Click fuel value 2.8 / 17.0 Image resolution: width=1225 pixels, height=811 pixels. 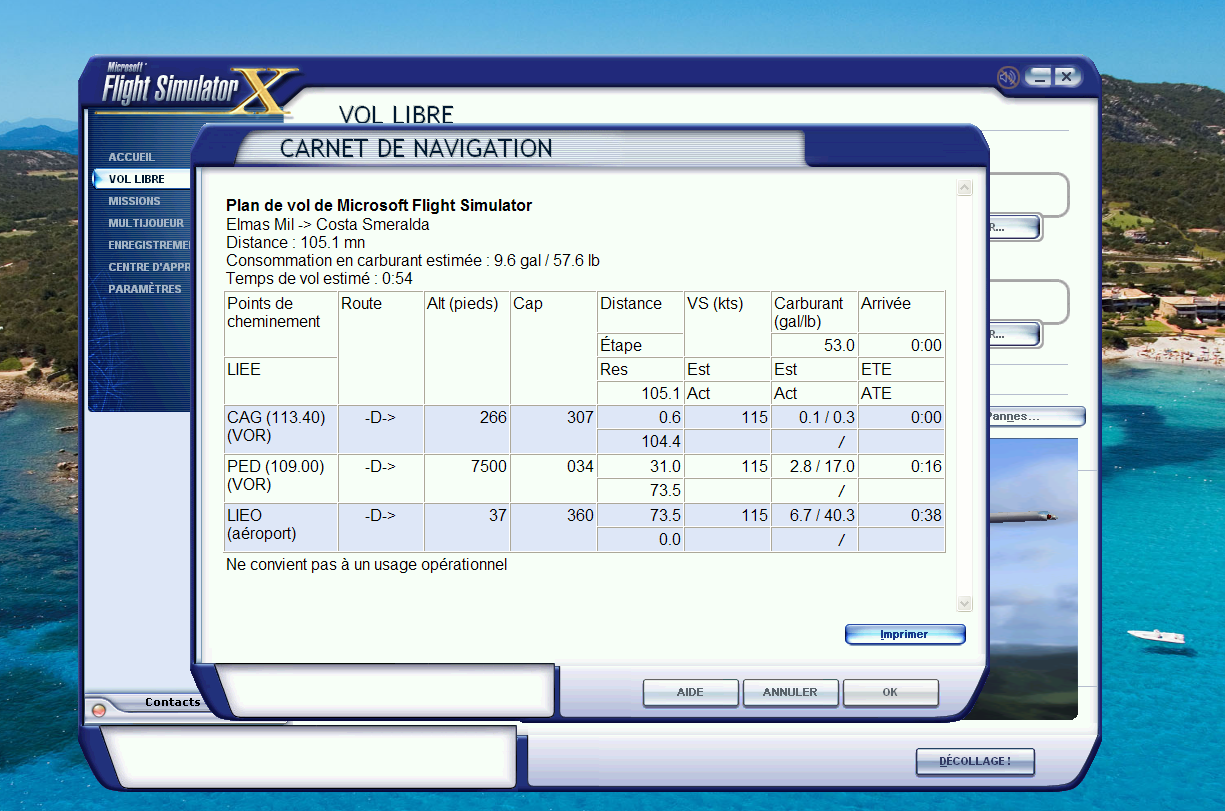824,466
